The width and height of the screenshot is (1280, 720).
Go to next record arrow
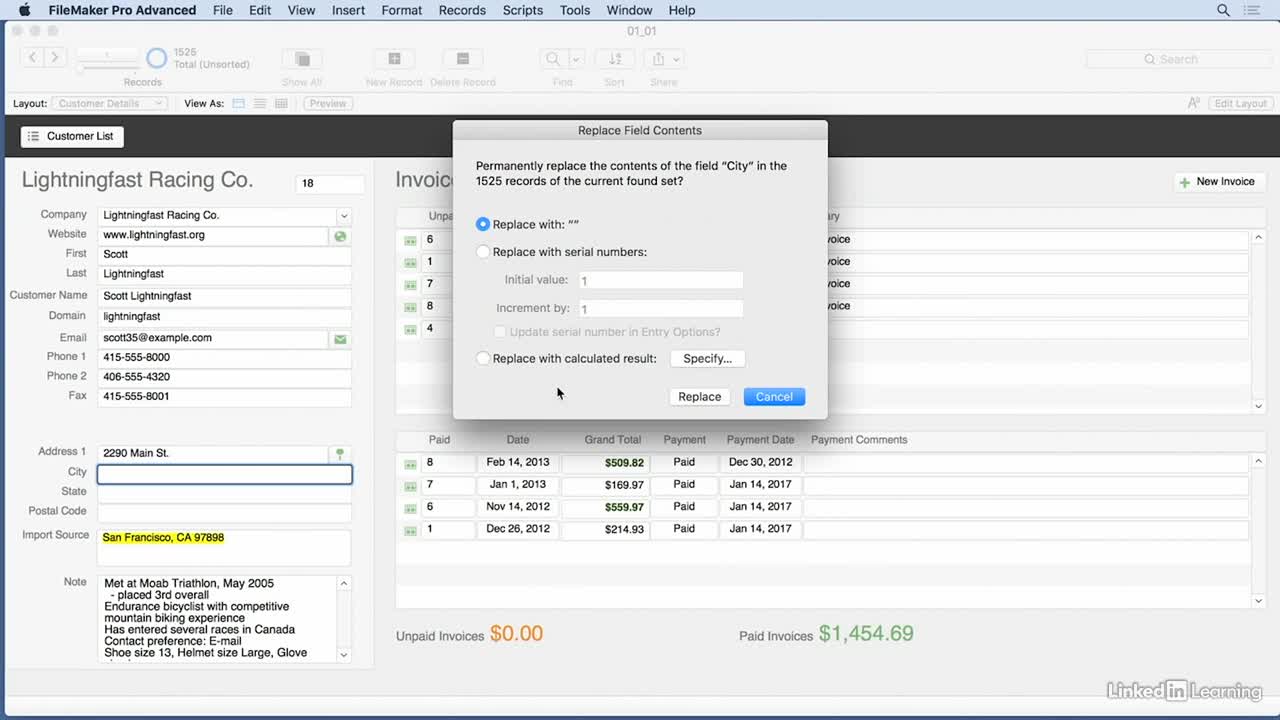click(55, 58)
